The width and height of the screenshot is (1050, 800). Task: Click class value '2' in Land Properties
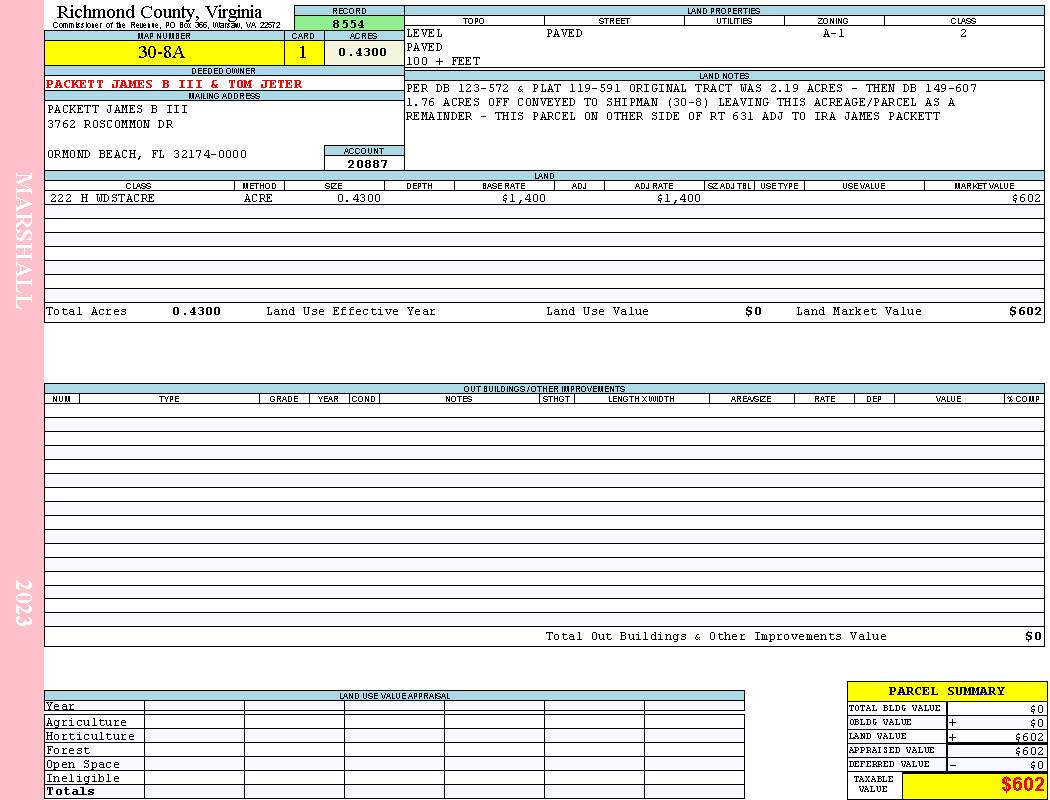tap(963, 33)
